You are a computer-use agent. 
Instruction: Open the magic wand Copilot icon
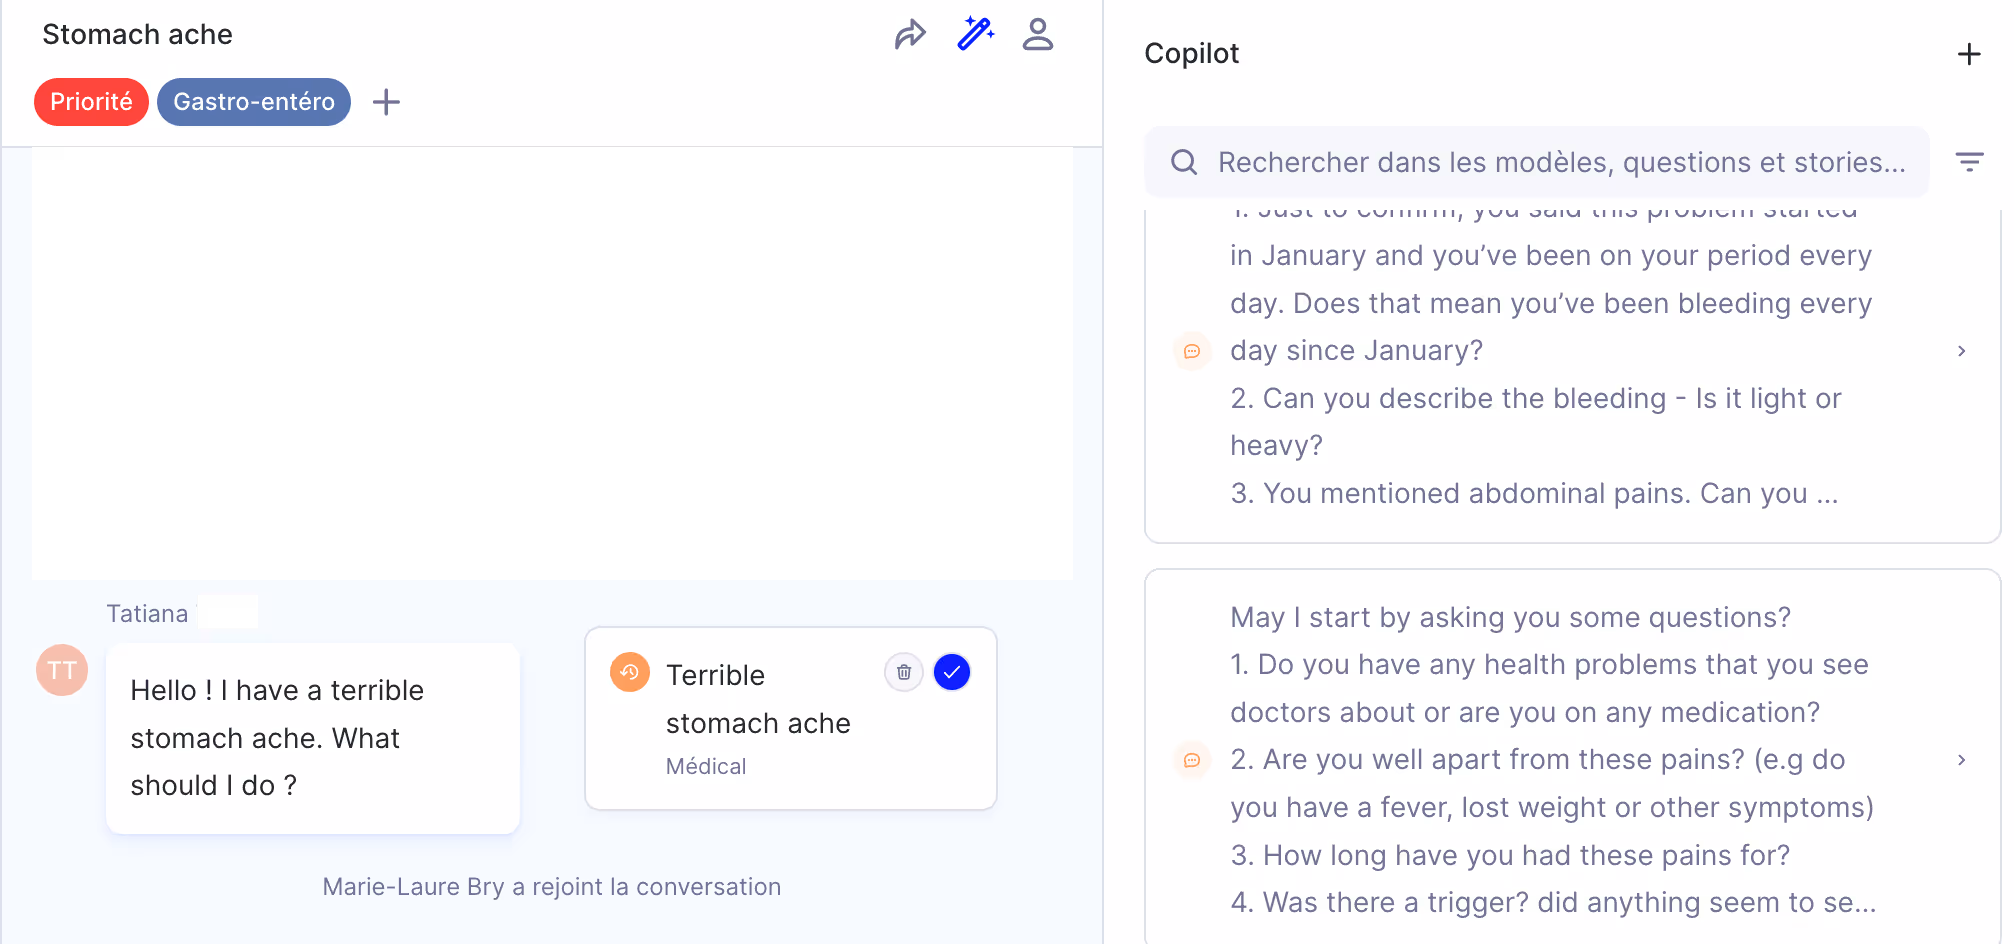pyautogui.click(x=975, y=33)
